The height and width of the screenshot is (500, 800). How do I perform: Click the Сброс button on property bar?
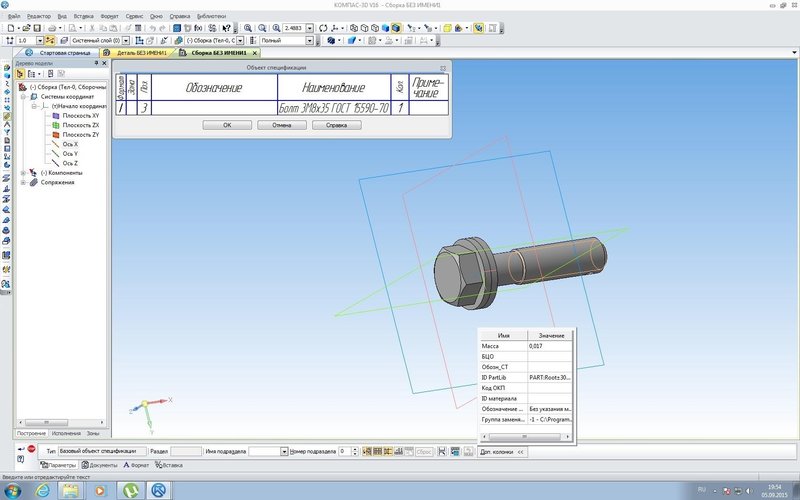(x=424, y=452)
